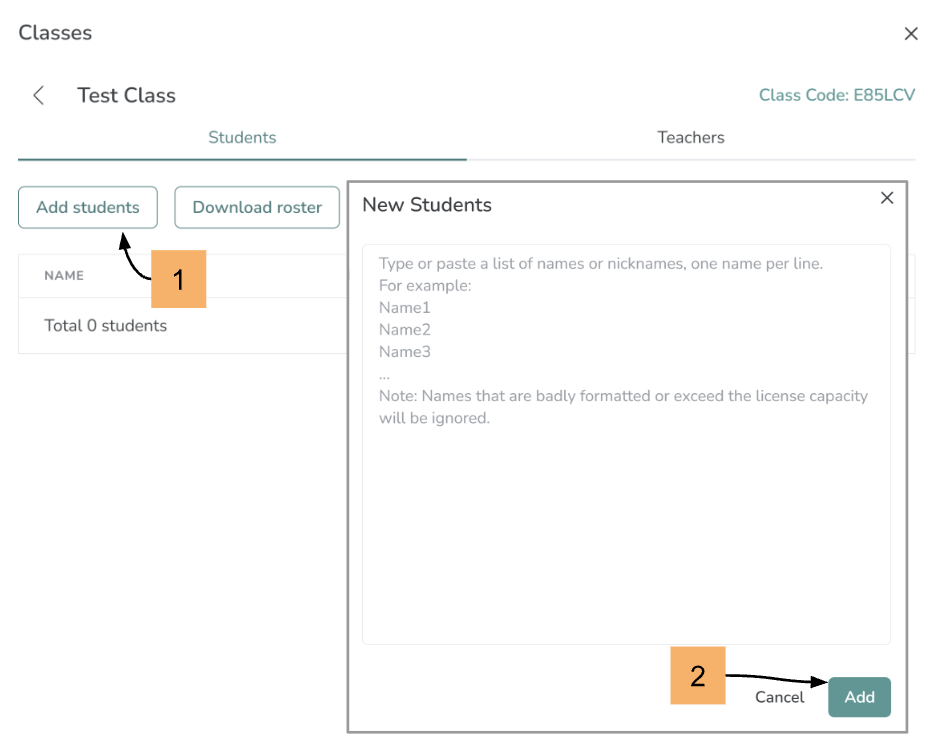Click the New Students dialog title
936x751 pixels.
[x=427, y=205]
